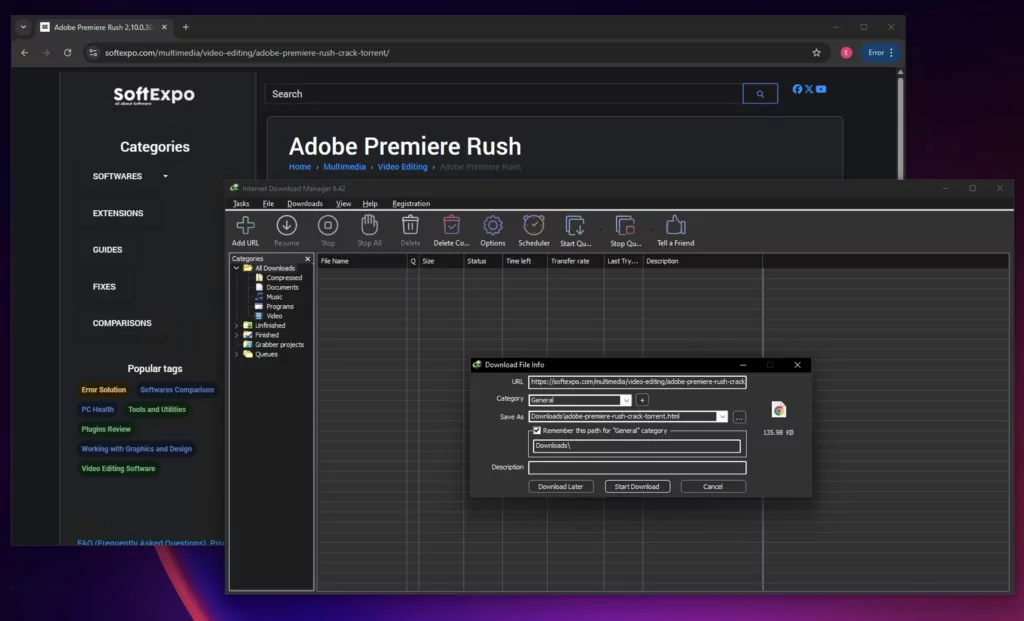Viewport: 1024px width, 621px height.
Task: Open the Downloads menu
Action: 304,204
